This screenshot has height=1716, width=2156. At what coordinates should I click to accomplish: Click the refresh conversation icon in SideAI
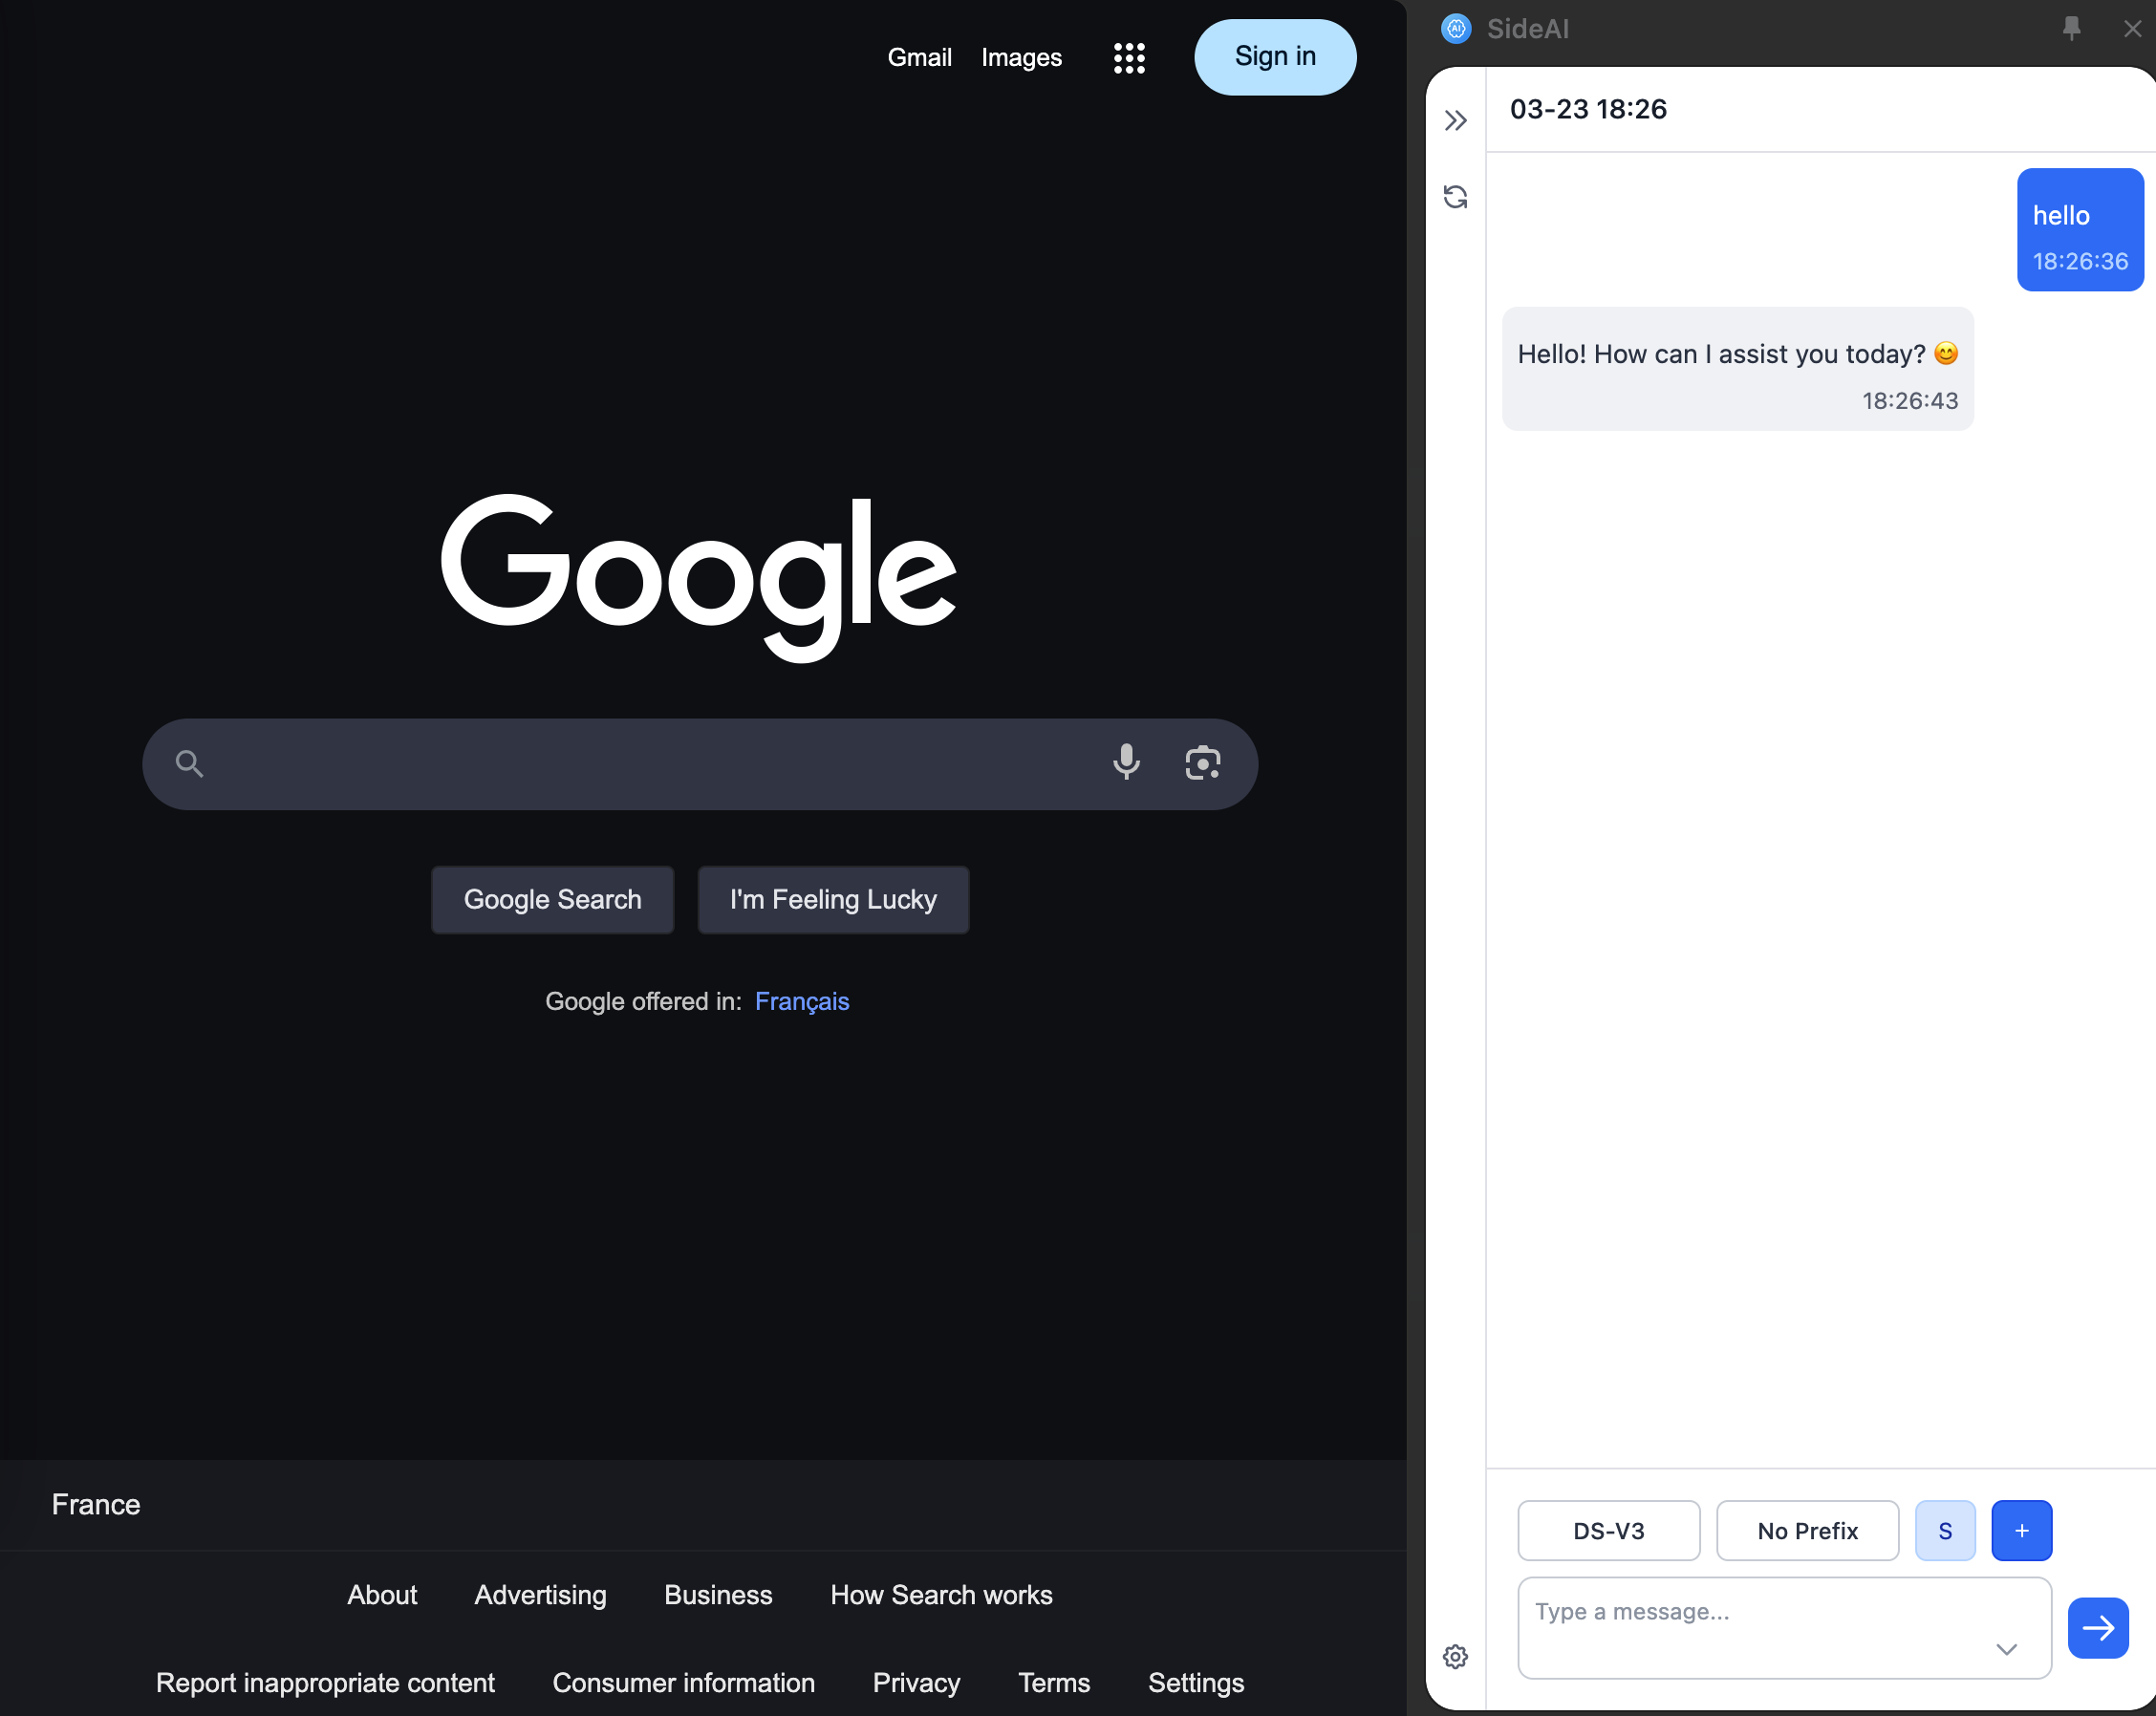[1455, 197]
